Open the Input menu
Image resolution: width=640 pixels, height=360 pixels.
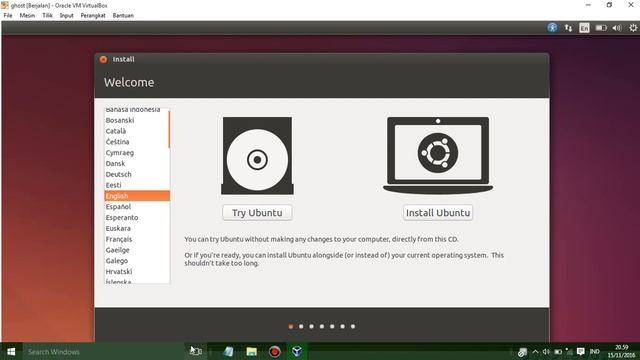point(67,16)
